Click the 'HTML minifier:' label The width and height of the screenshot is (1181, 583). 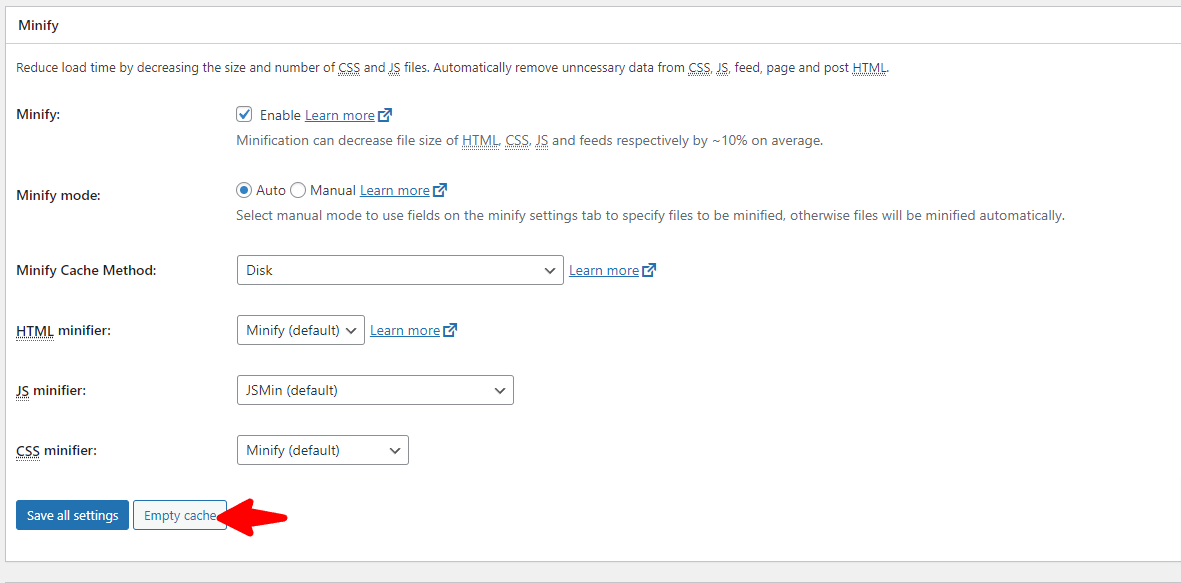(x=63, y=330)
